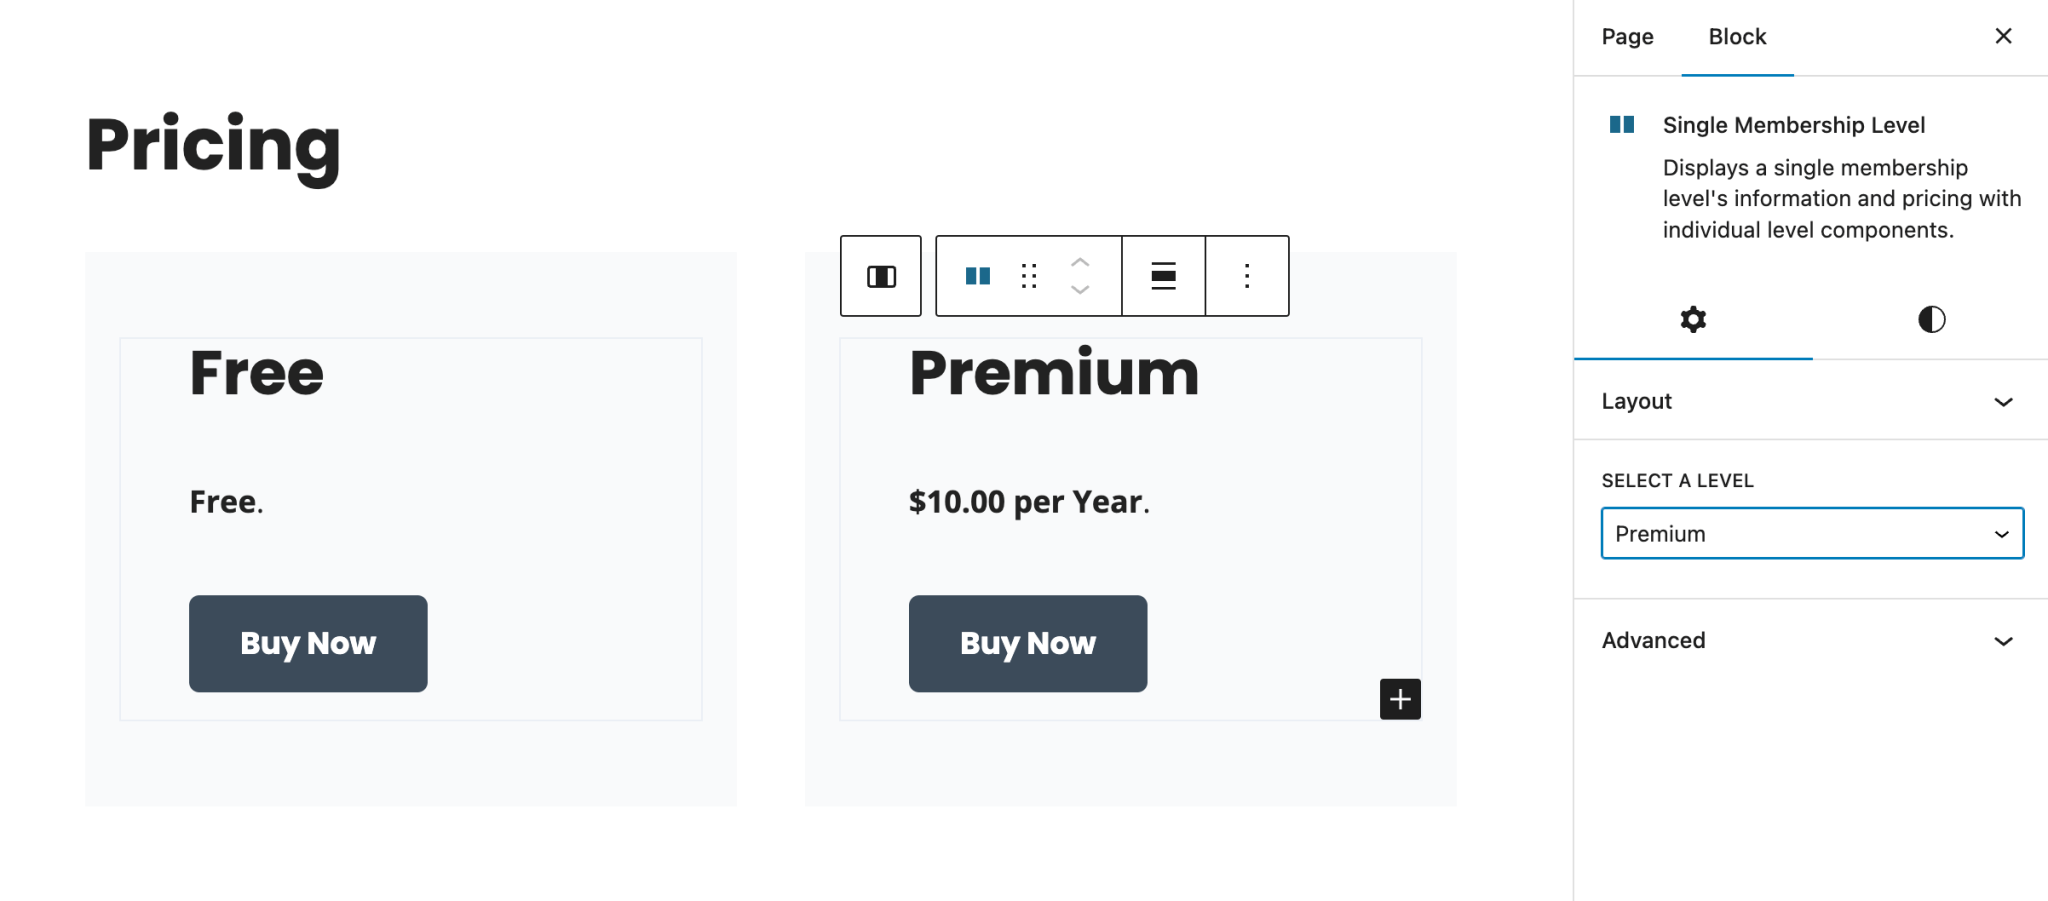Click the Free Buy Now button
The image size is (2048, 901).
click(307, 643)
